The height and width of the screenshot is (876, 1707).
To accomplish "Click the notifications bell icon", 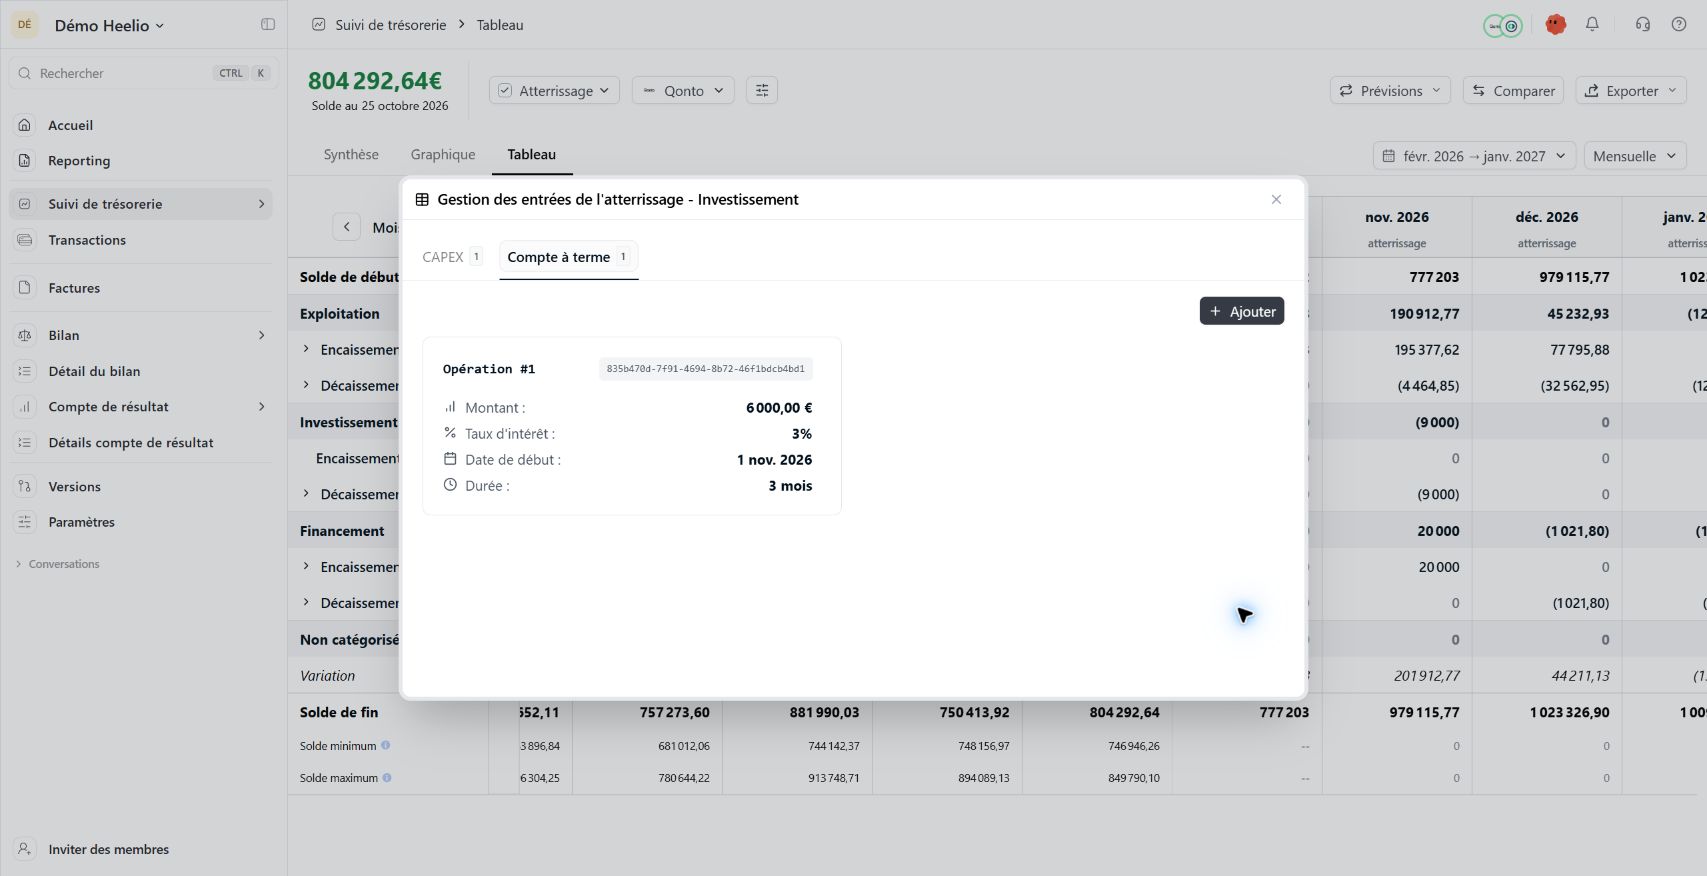I will pyautogui.click(x=1592, y=24).
